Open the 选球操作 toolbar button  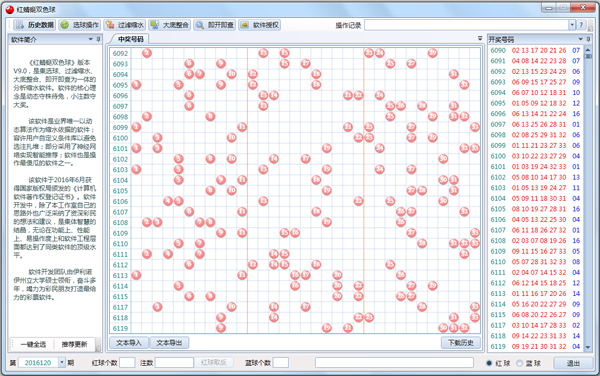coord(80,25)
